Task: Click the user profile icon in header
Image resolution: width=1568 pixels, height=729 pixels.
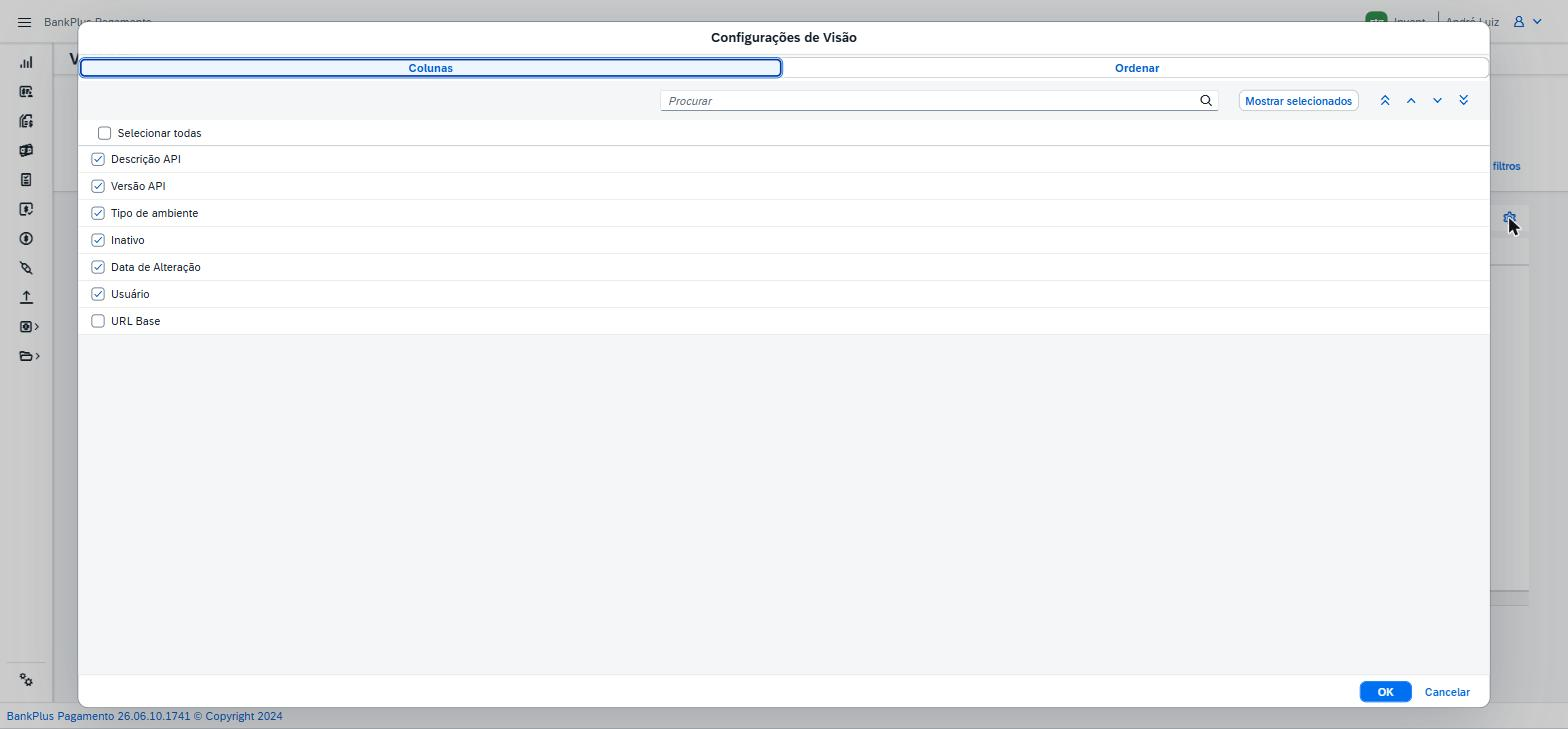Action: click(1518, 21)
